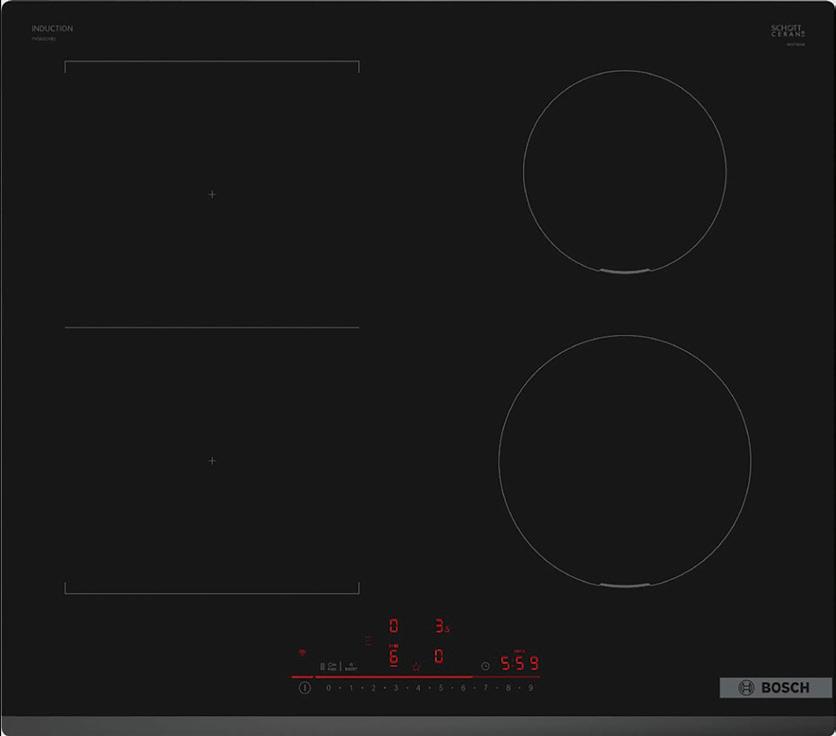
Task: Point at the lower flex zone cross marker
Action: pos(212,460)
